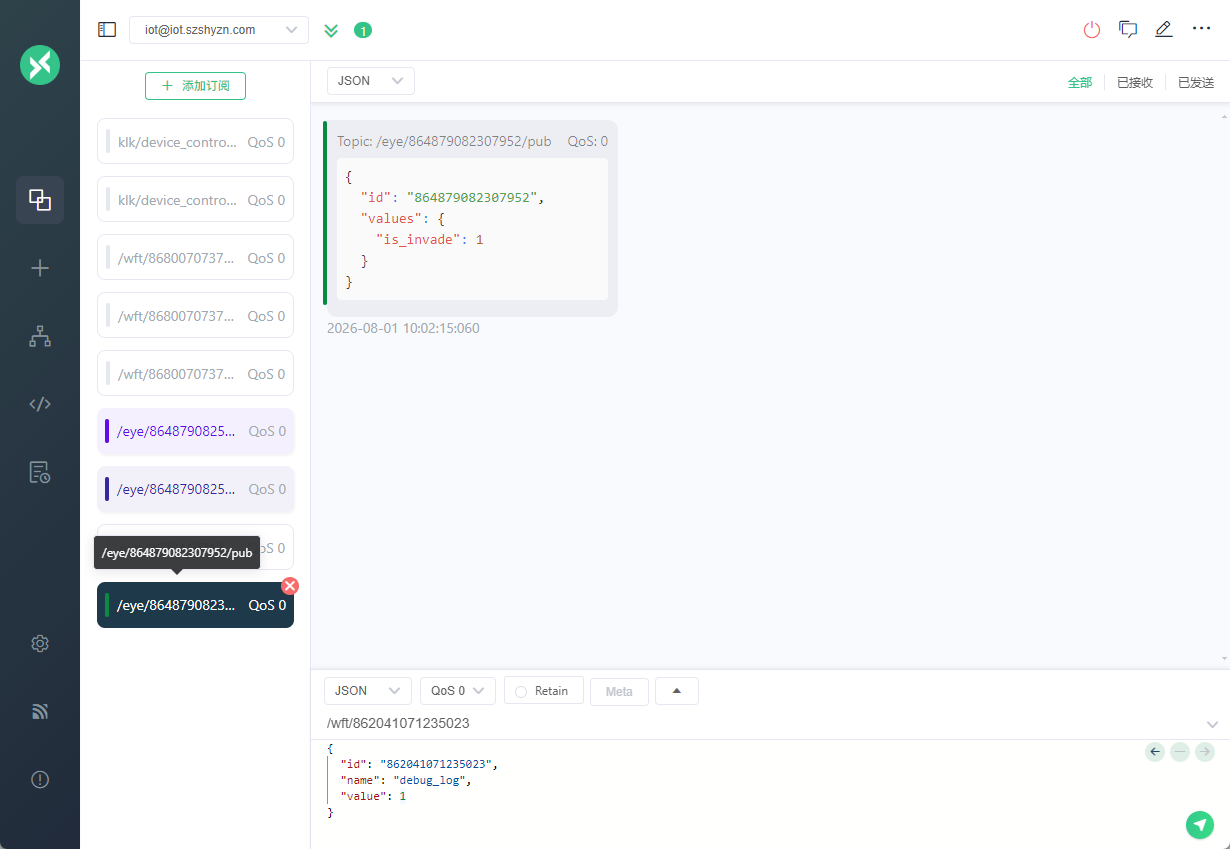Open Settings gear in sidebar
The height and width of the screenshot is (849, 1230).
click(40, 644)
